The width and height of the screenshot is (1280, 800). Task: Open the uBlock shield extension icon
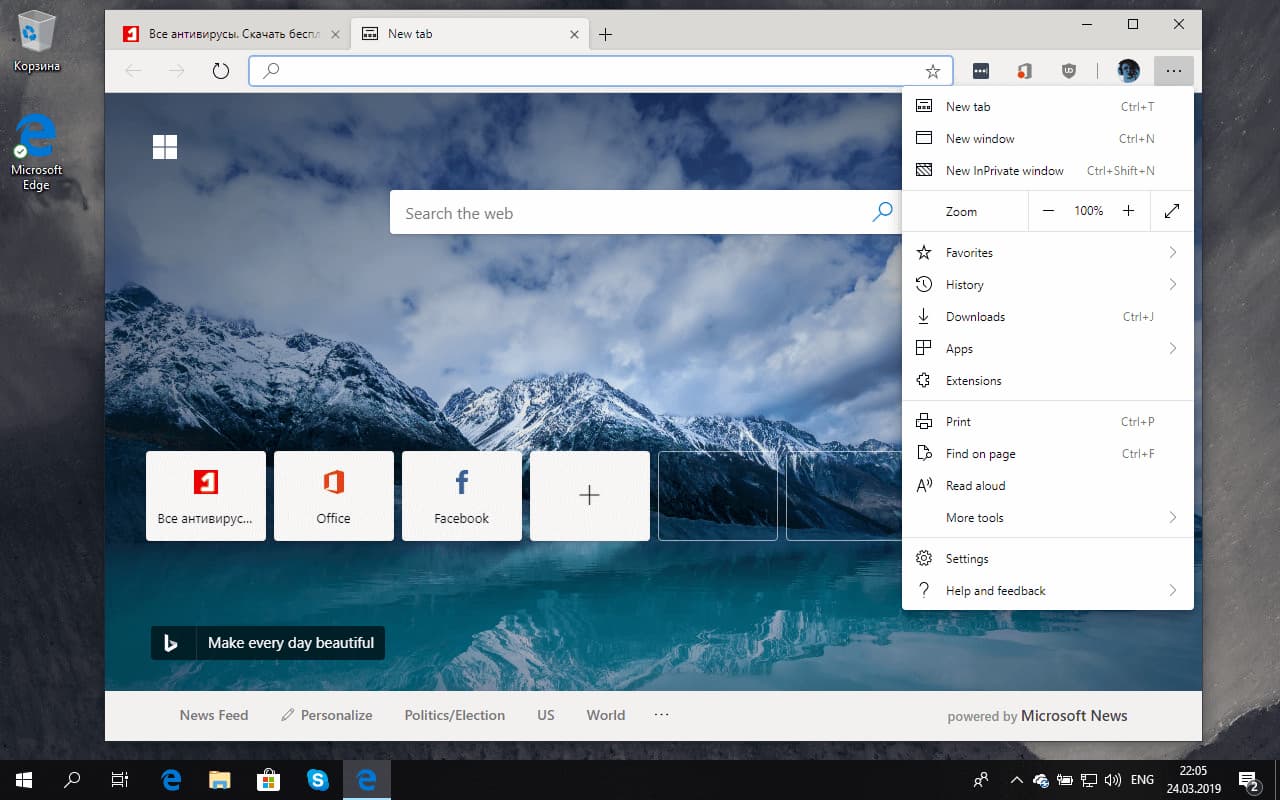[1069, 71]
